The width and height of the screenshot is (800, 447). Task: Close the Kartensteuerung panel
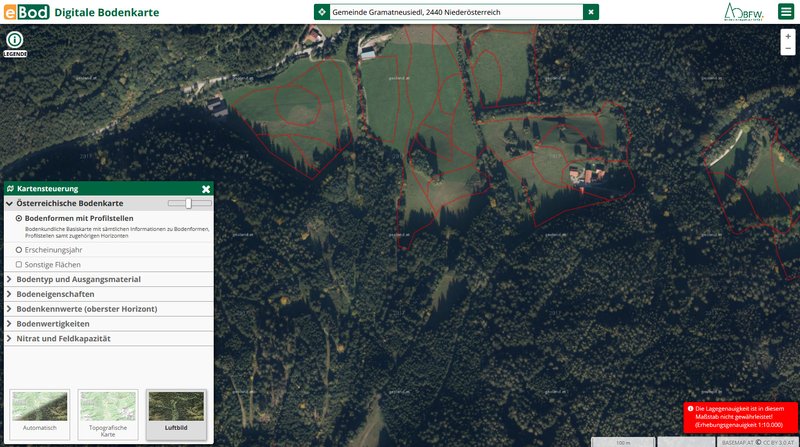[x=206, y=188]
